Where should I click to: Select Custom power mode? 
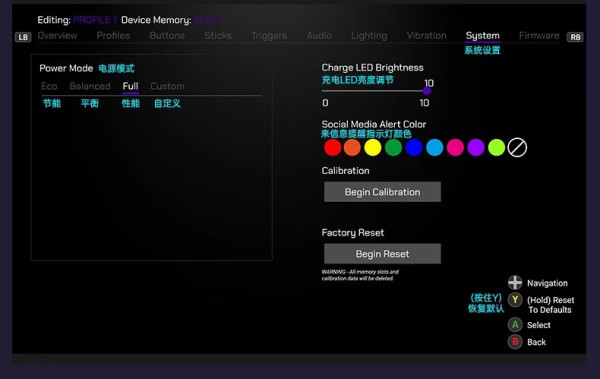coord(167,86)
